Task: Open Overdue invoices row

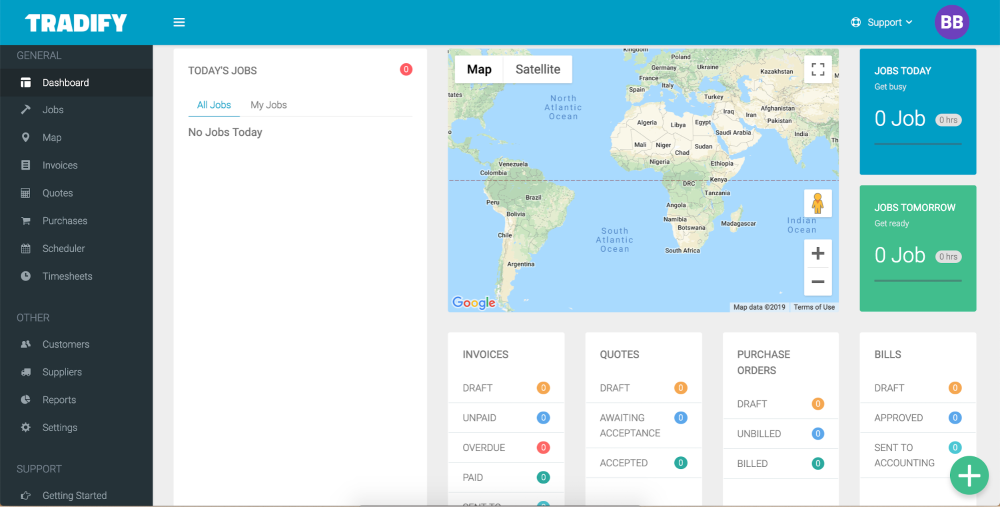Action: [x=506, y=448]
